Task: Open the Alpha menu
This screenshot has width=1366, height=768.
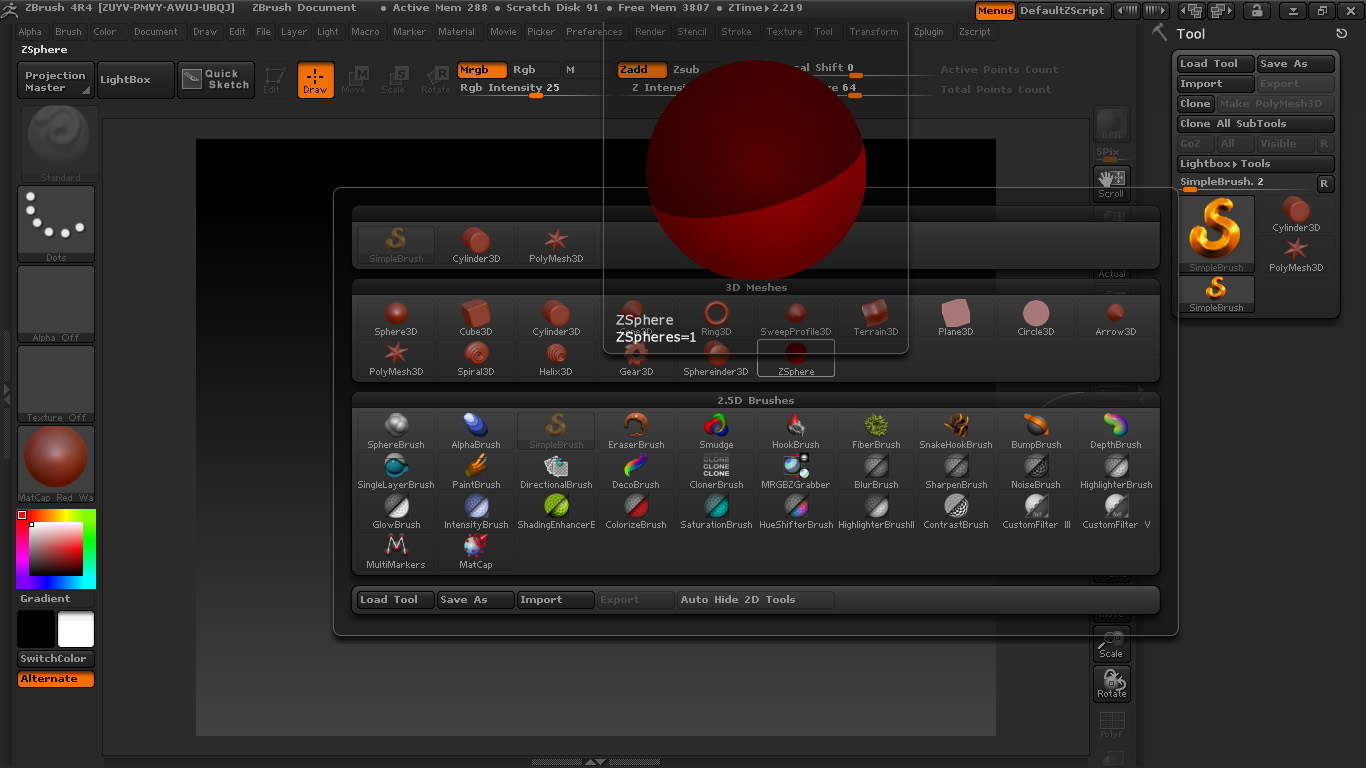Action: tap(30, 32)
